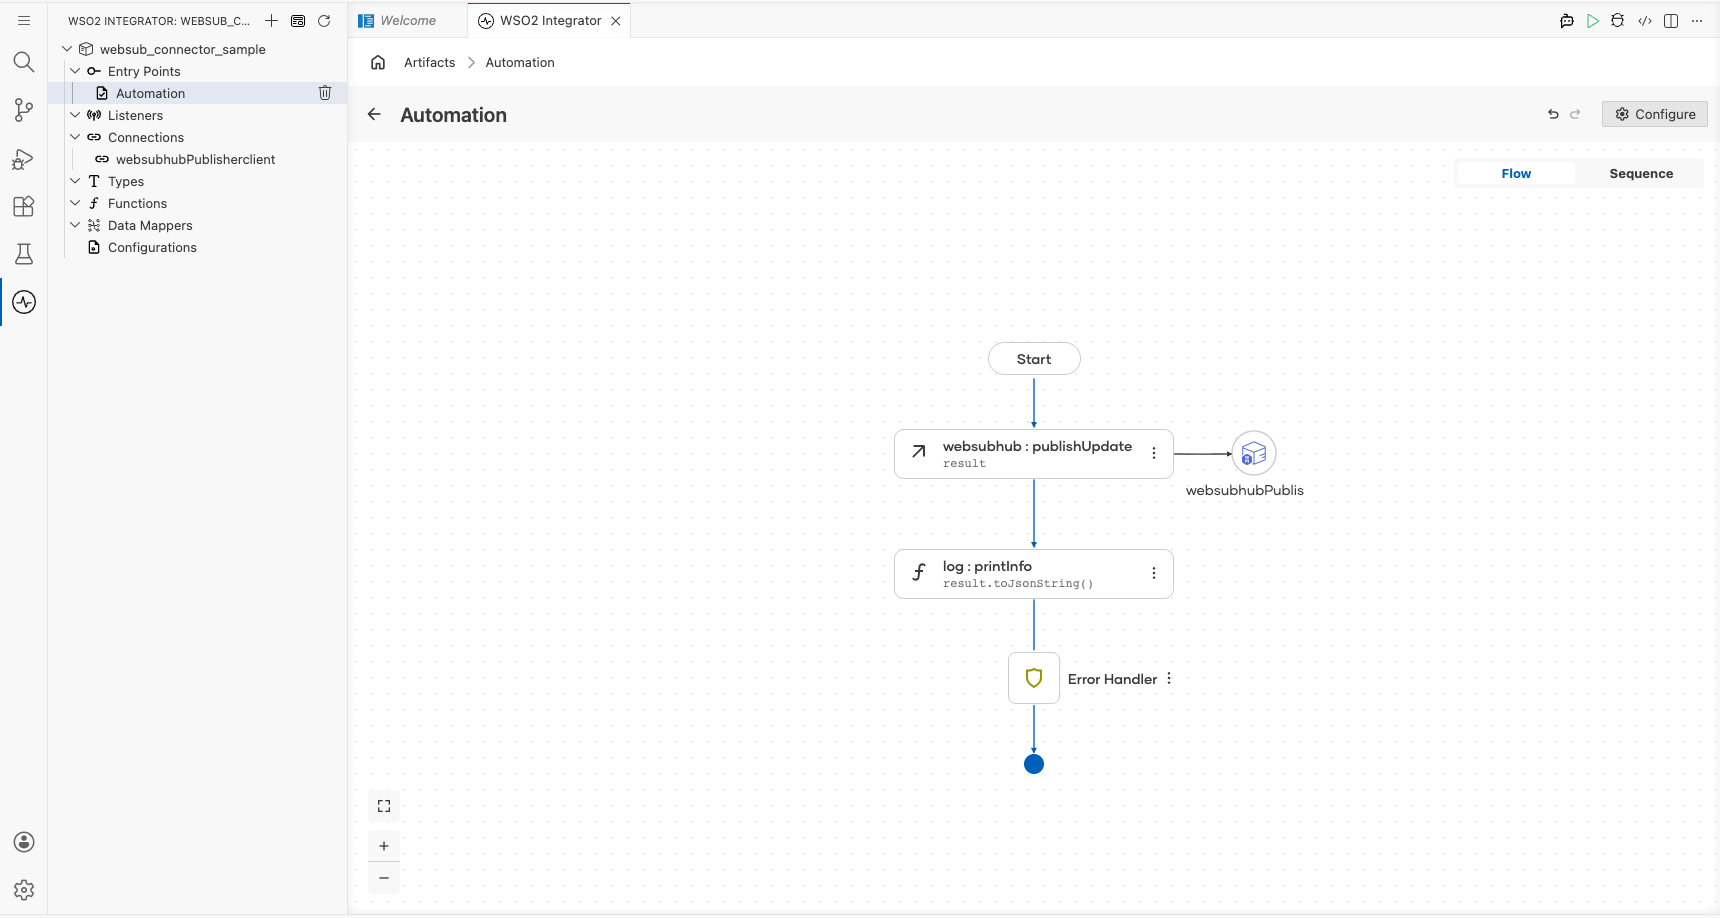Show source code view icon
This screenshot has width=1720, height=918.
click(1645, 20)
